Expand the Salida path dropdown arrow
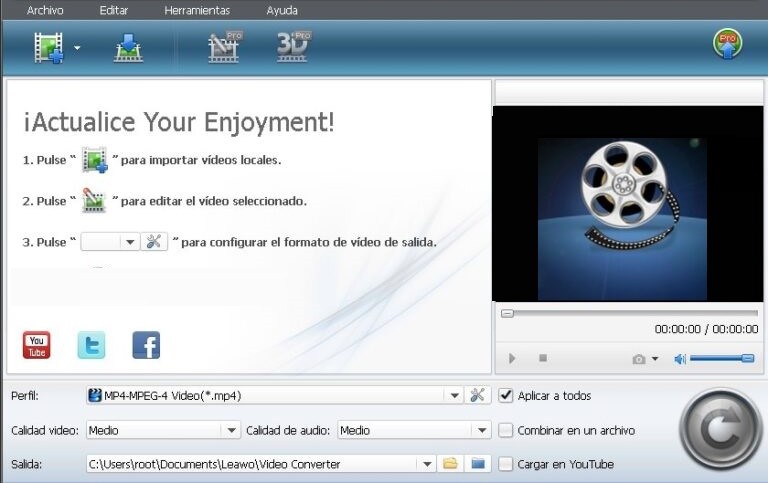 (427, 464)
